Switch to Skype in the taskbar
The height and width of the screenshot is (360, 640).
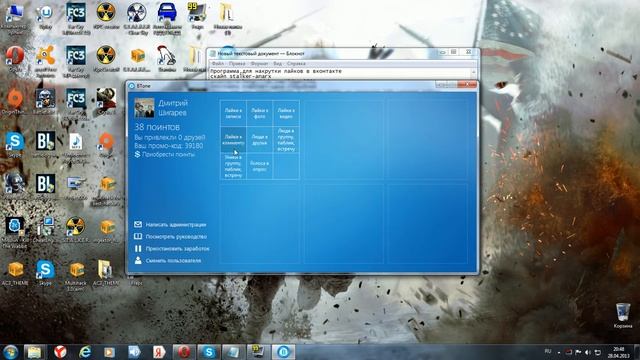coord(209,352)
